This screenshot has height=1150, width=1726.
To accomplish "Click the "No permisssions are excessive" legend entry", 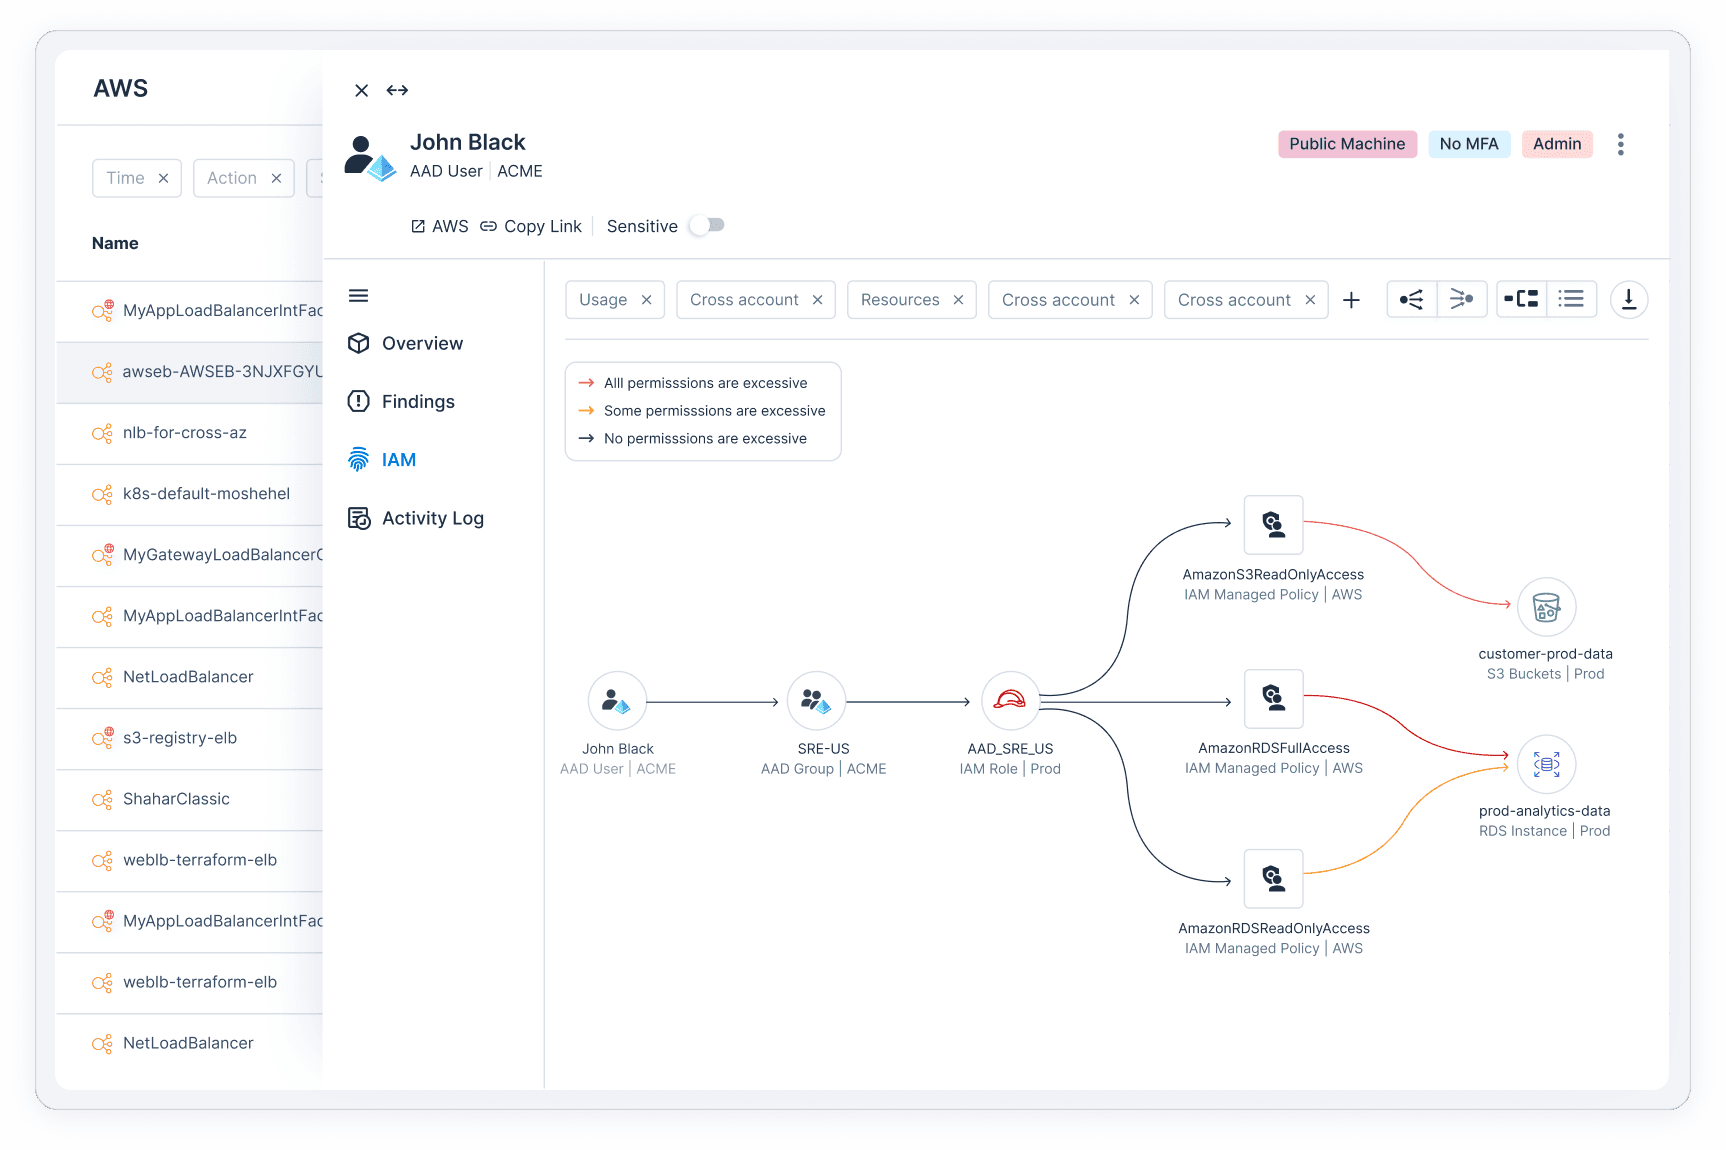I will (692, 439).
